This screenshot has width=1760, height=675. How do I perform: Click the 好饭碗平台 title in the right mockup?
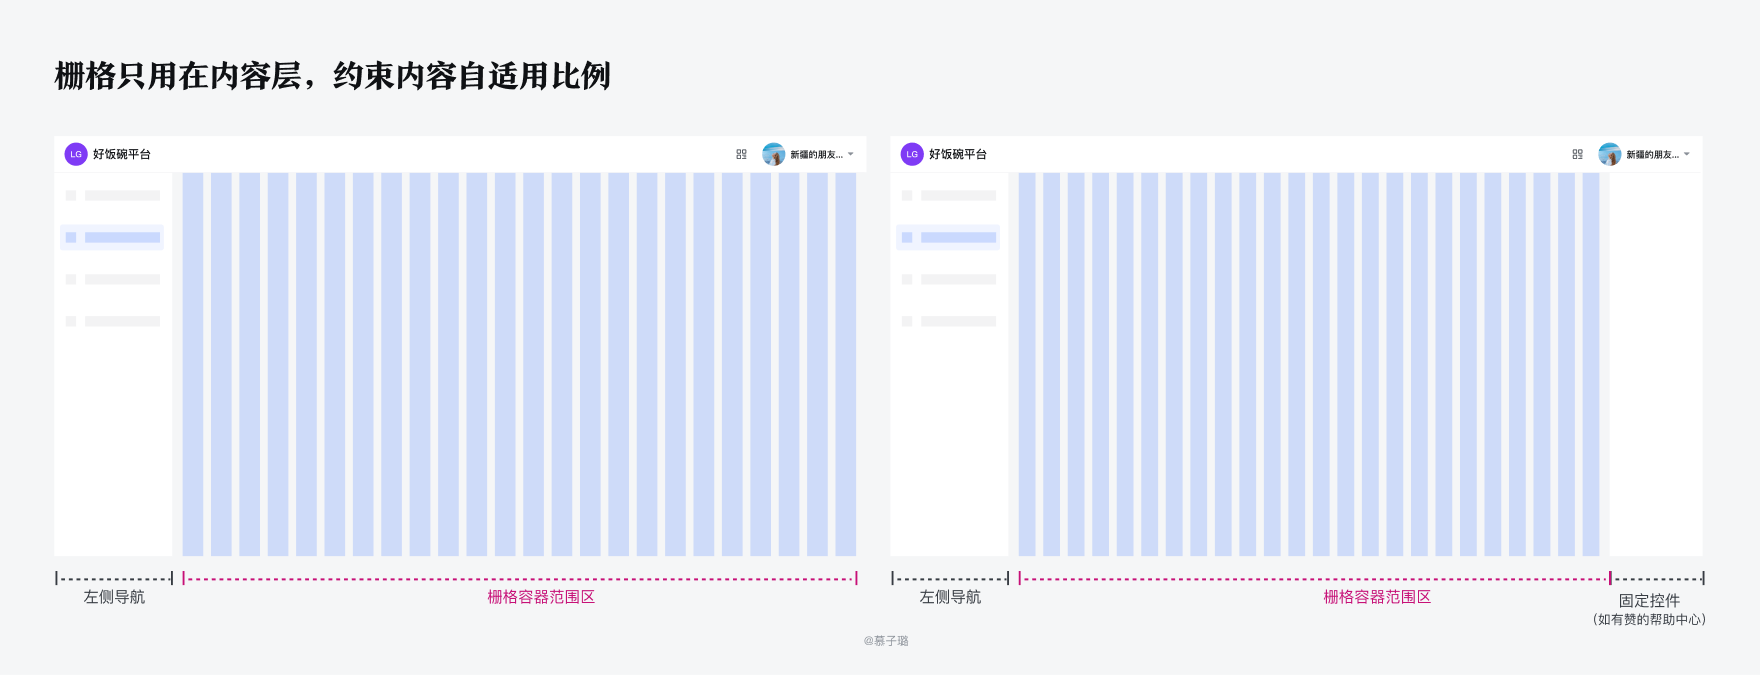point(958,154)
